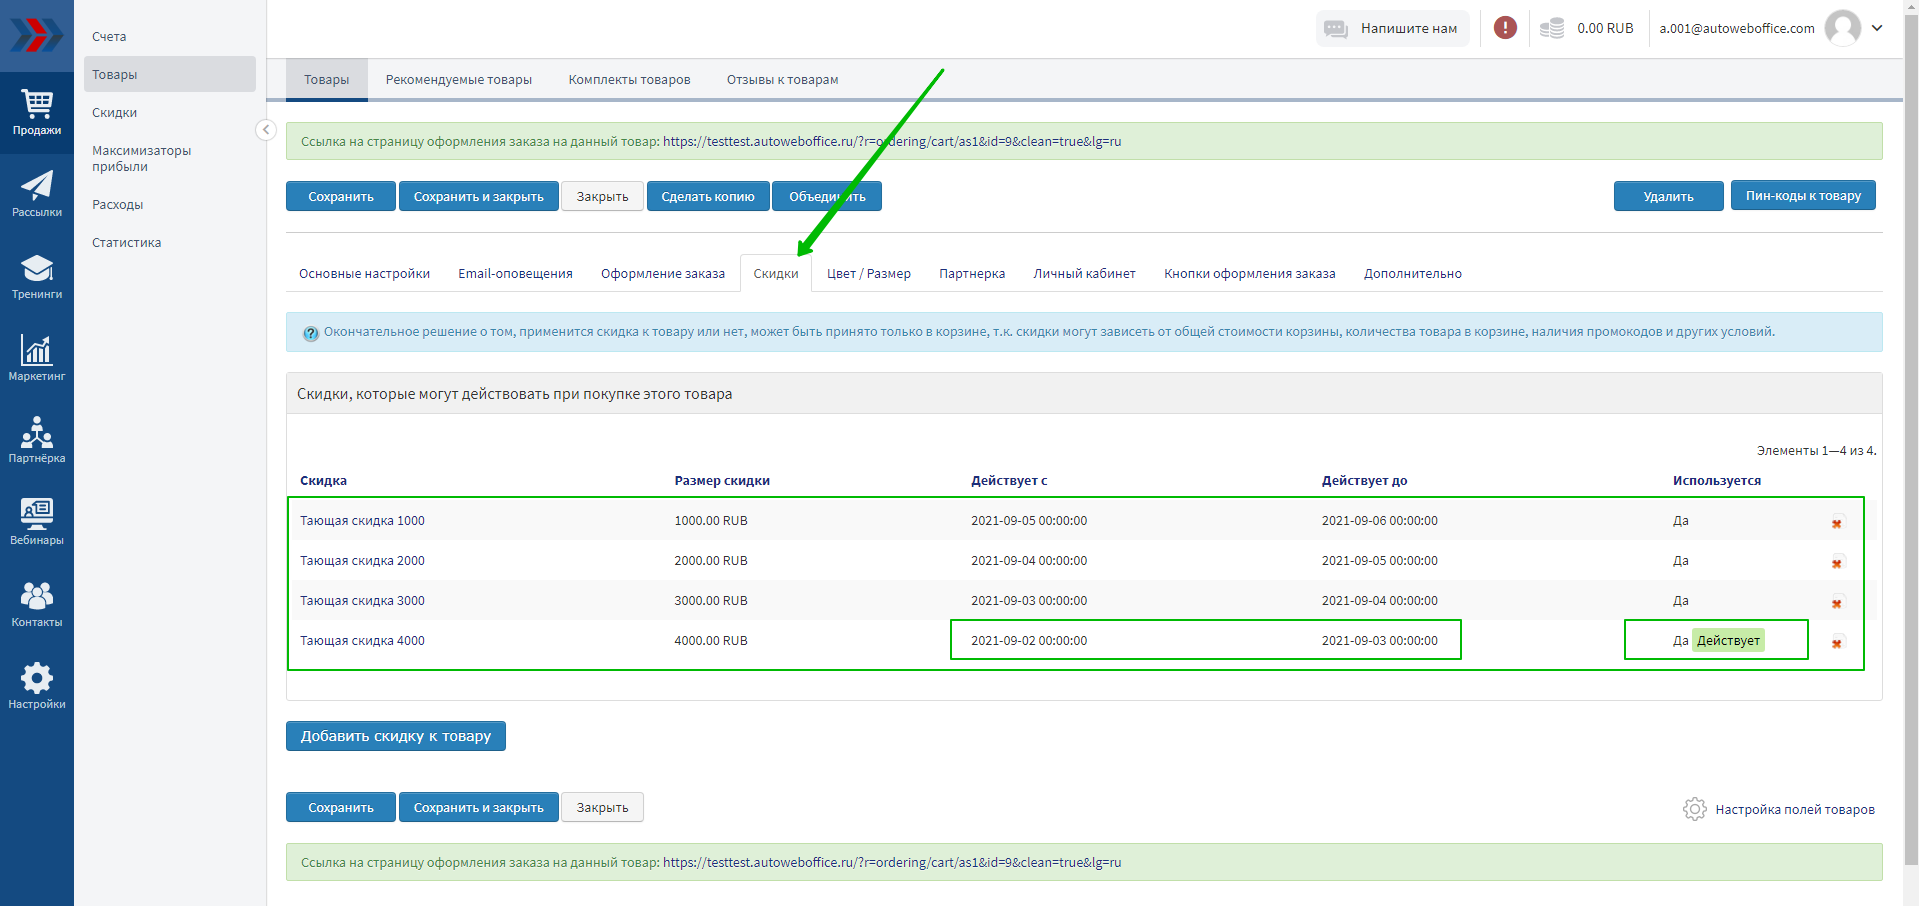This screenshot has width=1919, height=906.
Task: Open the Тающая скидка 3000 discount
Action: coord(362,601)
